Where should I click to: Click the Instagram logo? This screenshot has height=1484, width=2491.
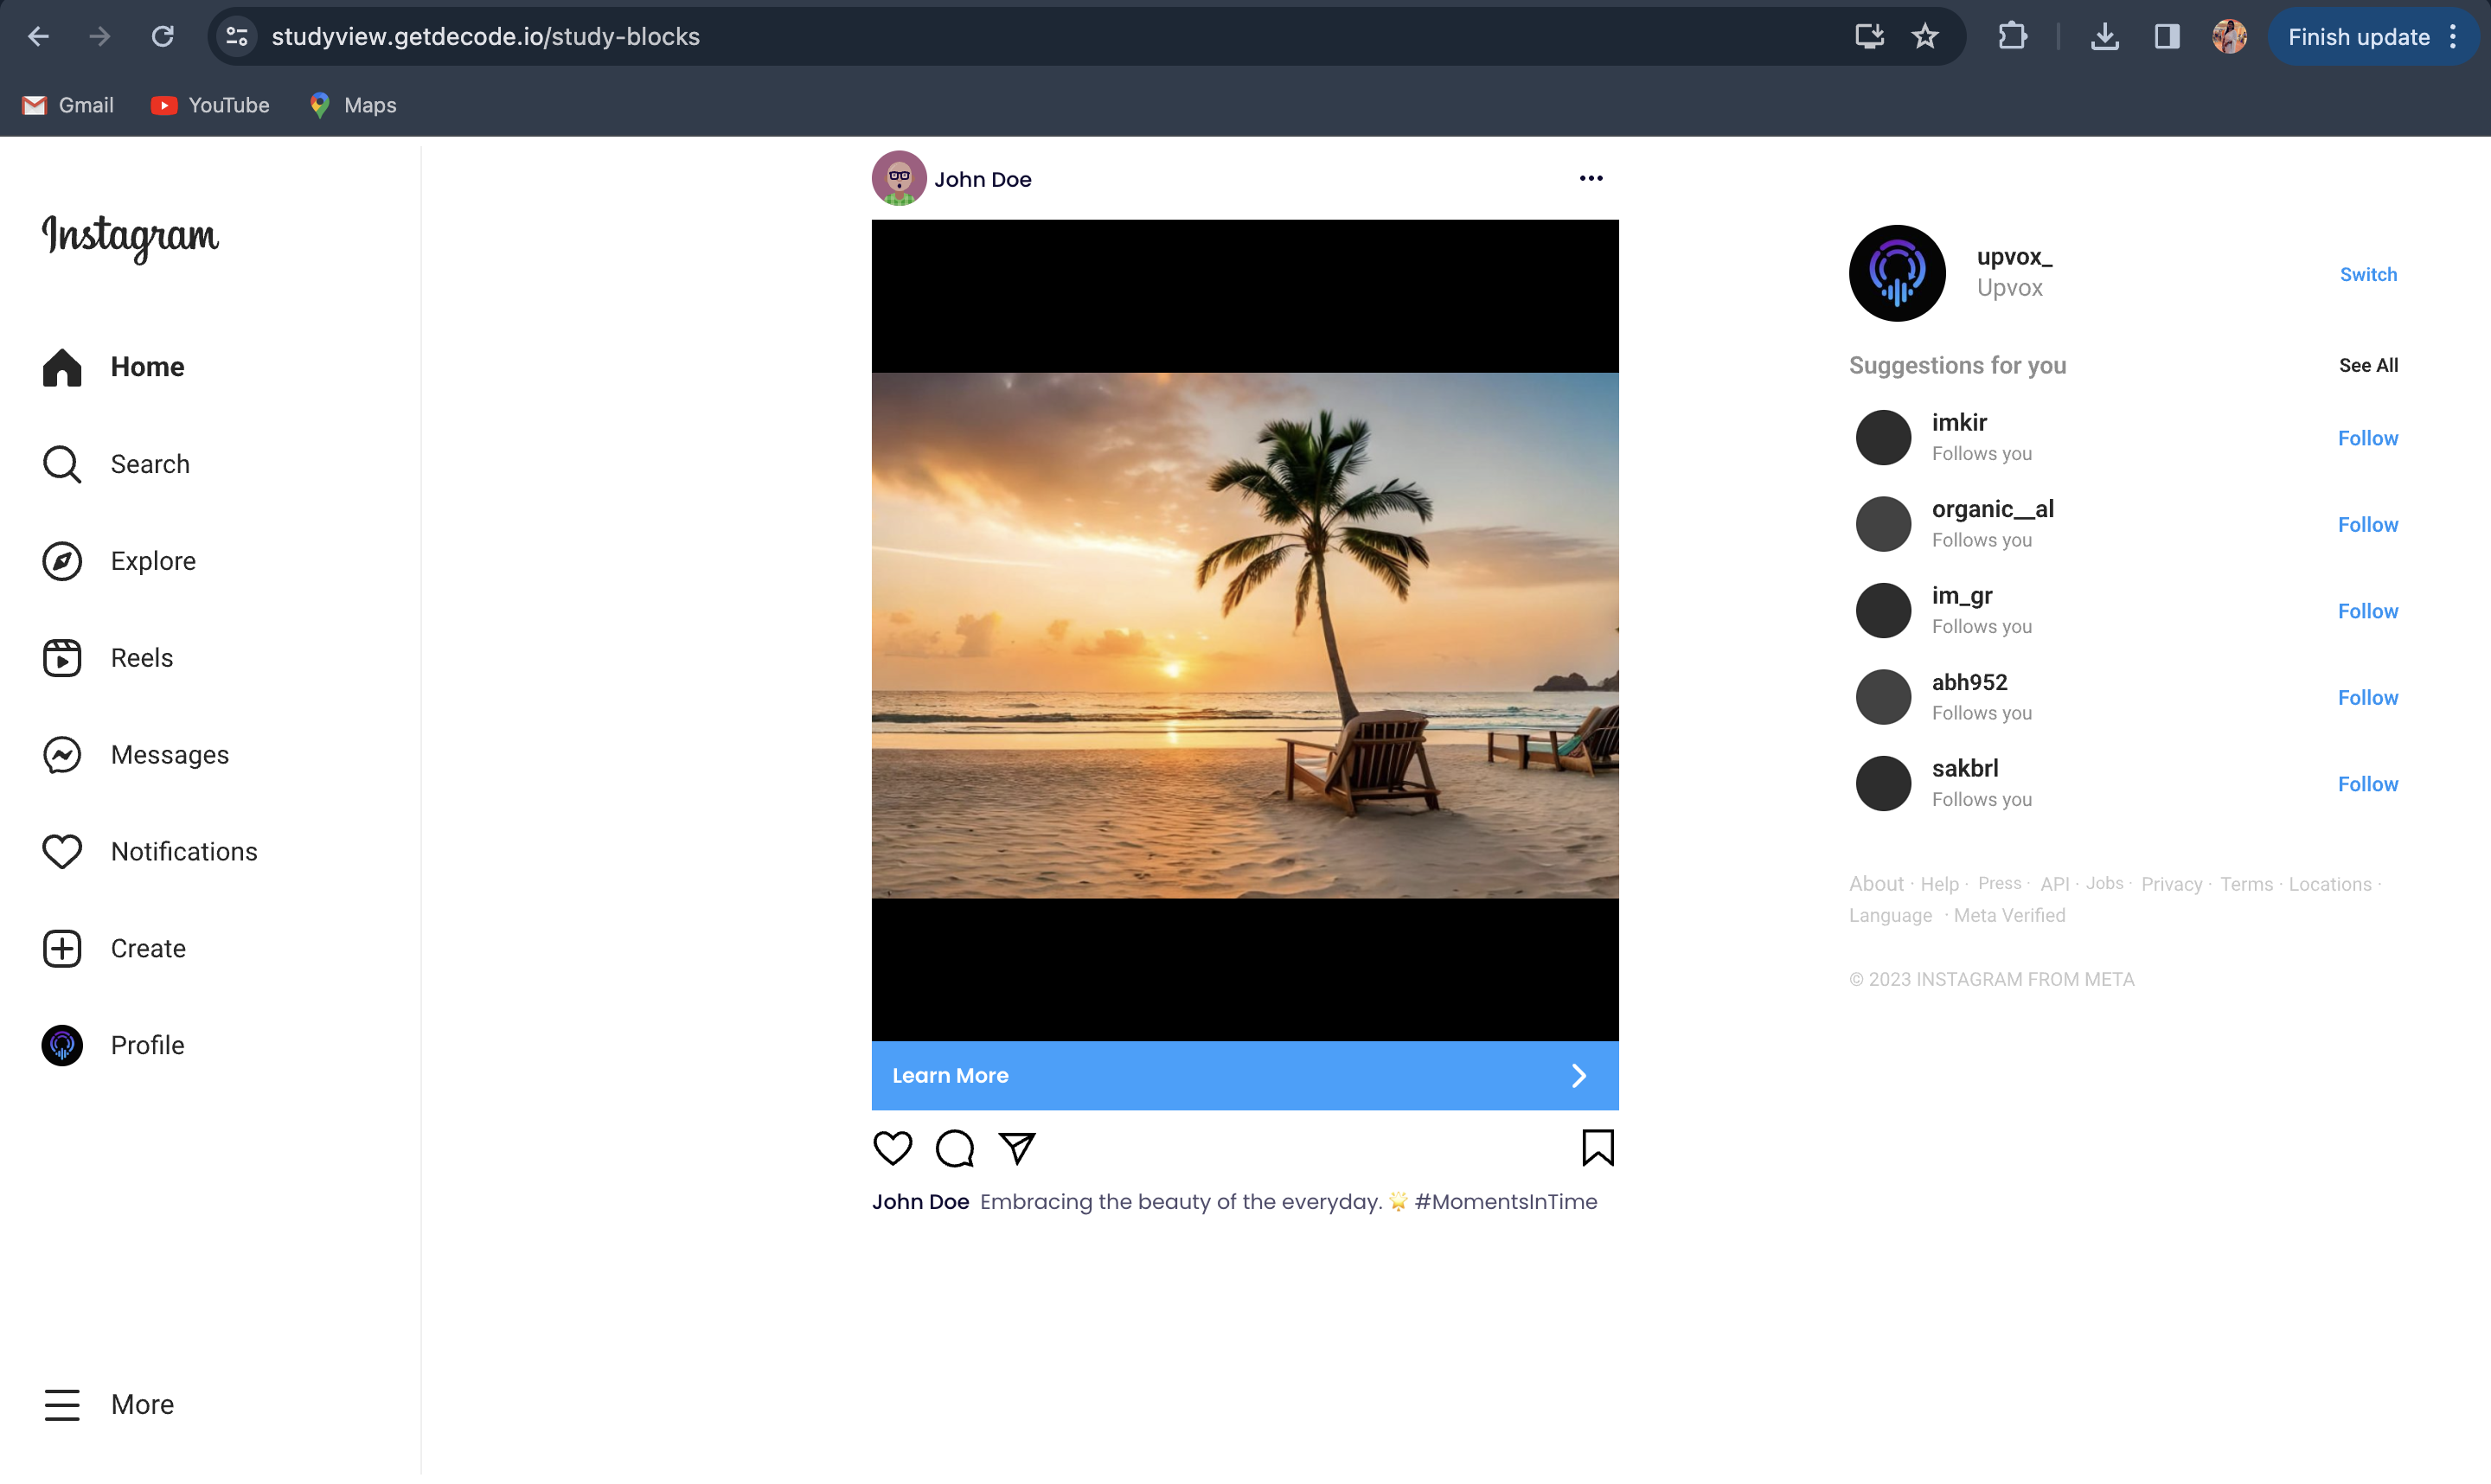pos(130,237)
